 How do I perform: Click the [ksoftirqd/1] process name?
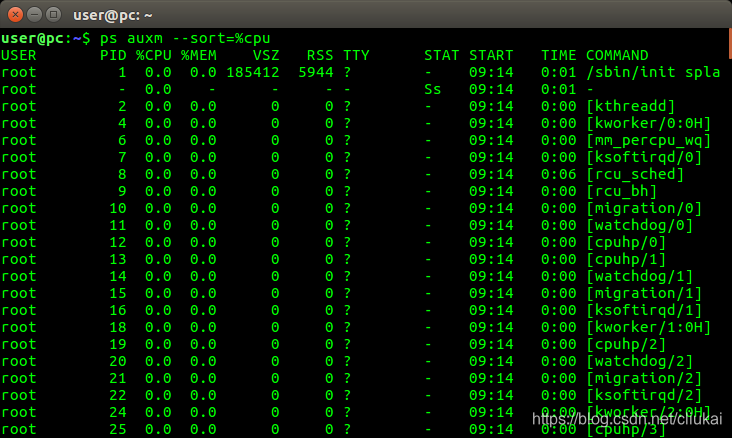pos(644,311)
